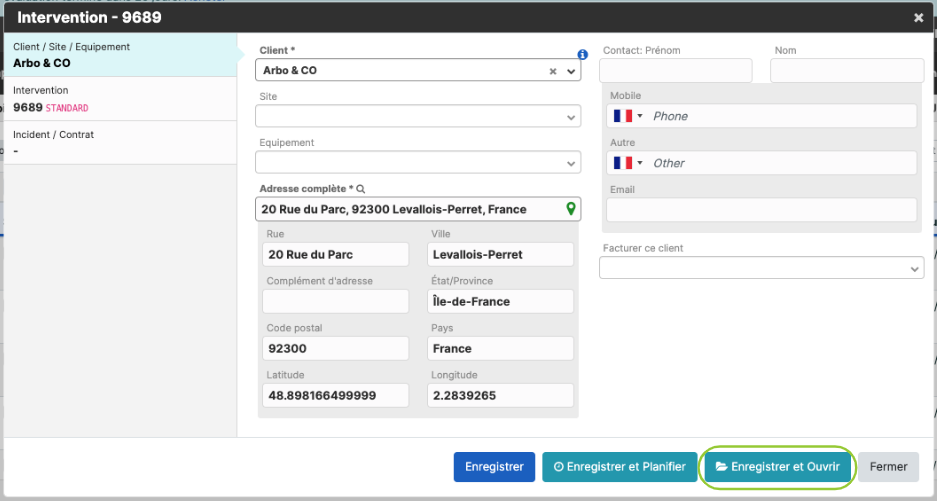Expand the Site dropdown
This screenshot has height=501, width=937.
[x=571, y=117]
